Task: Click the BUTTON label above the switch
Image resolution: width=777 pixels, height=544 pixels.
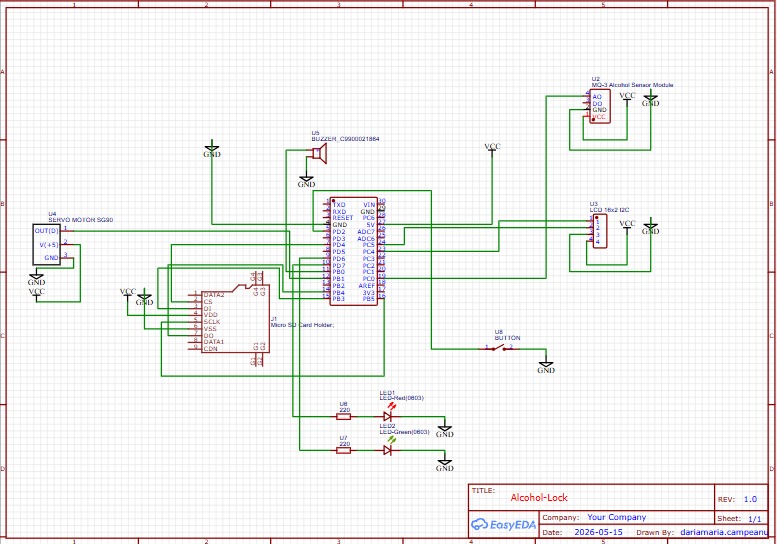Action: tap(507, 338)
